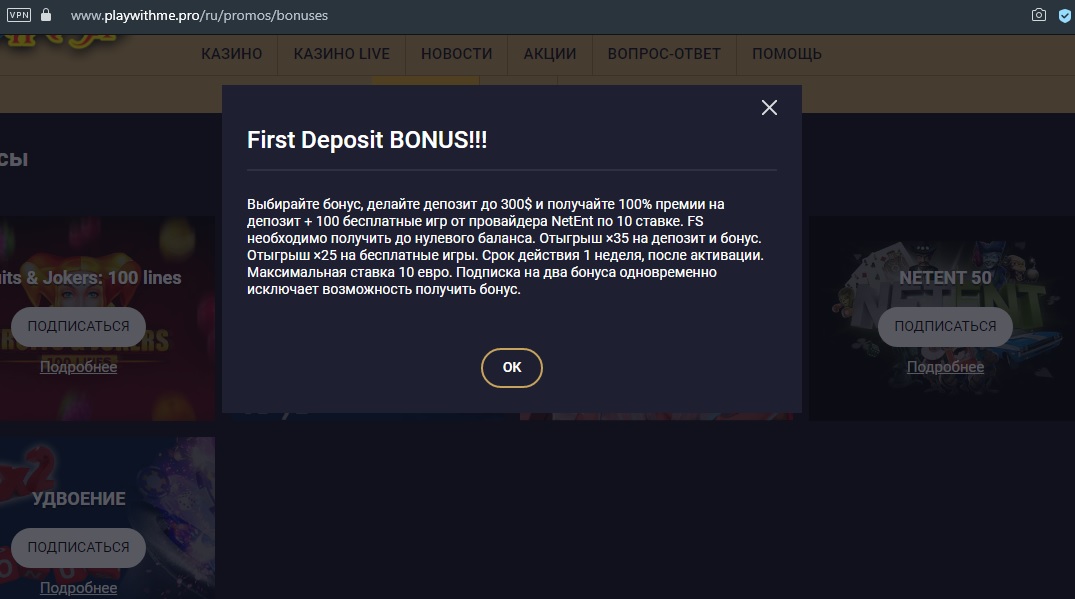Open Подробнее under the УДВОЕНИЕ bonus
The height and width of the screenshot is (599, 1075).
click(78, 587)
